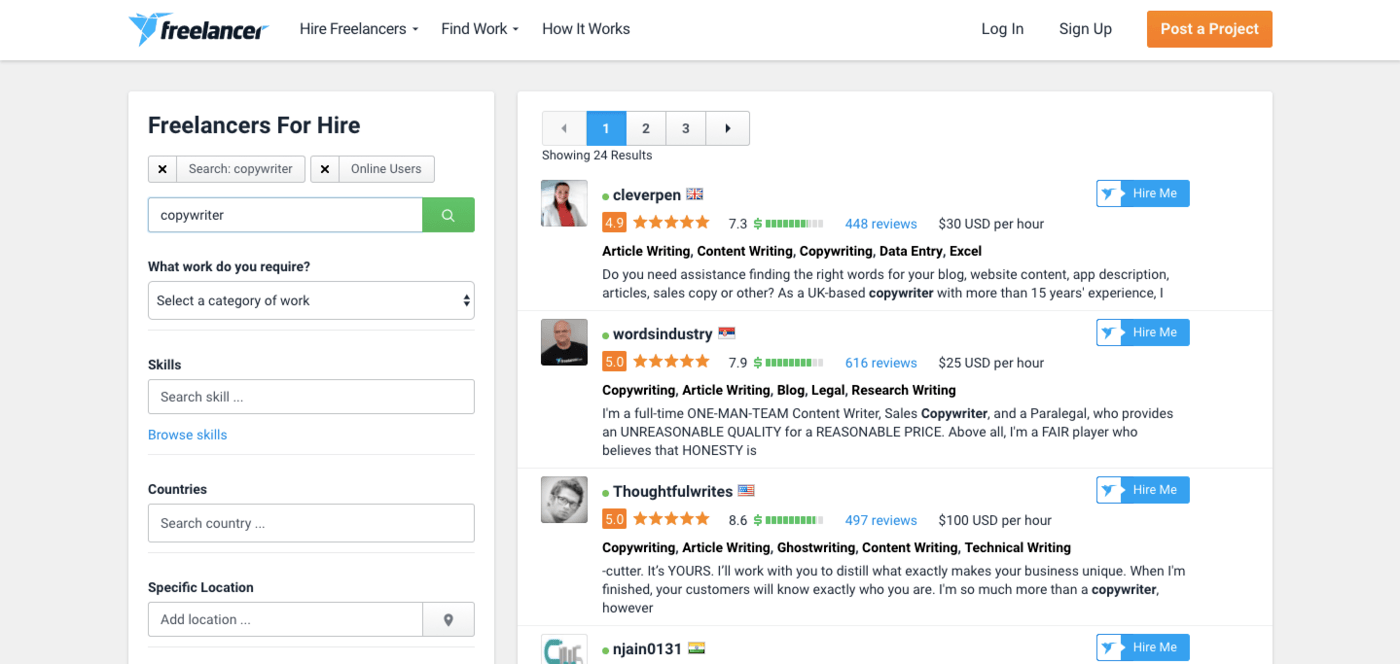The height and width of the screenshot is (664, 1400).
Task: Click cleverpen's earnings dollar indicator
Action: pyautogui.click(x=788, y=224)
